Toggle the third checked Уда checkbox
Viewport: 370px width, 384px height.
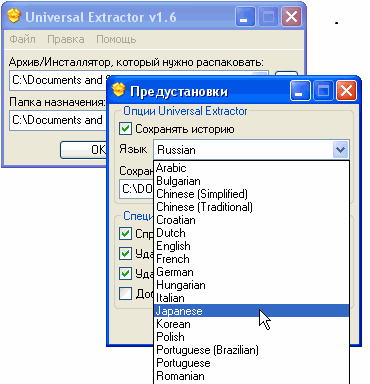pos(125,274)
